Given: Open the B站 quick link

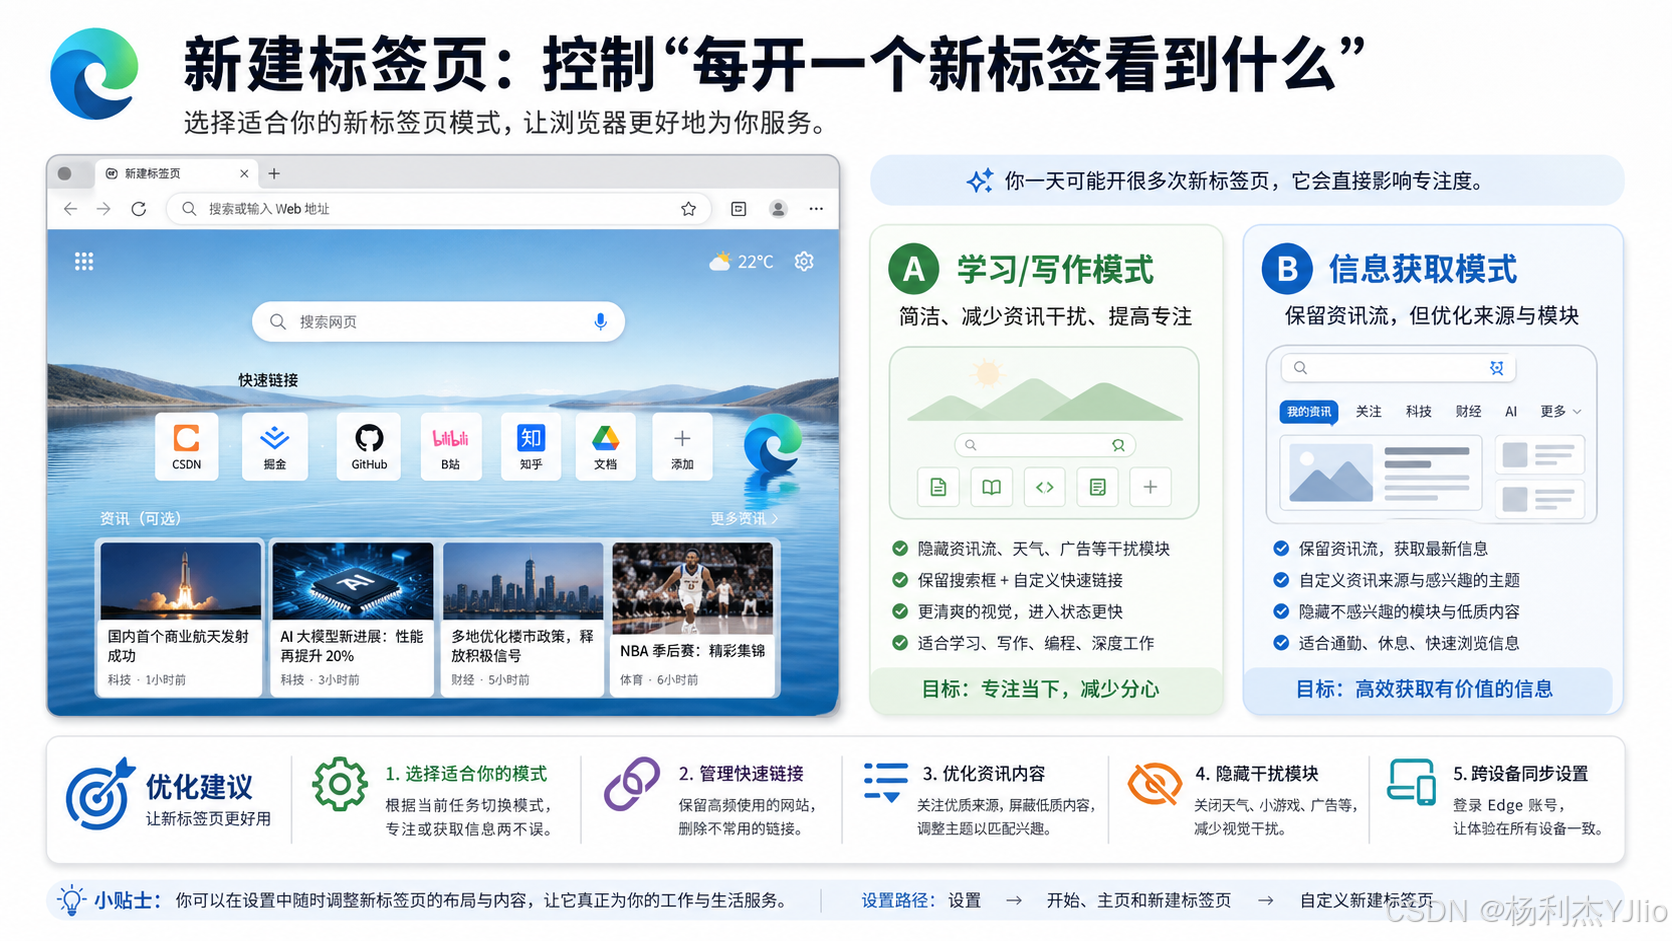Looking at the screenshot, I should (451, 446).
